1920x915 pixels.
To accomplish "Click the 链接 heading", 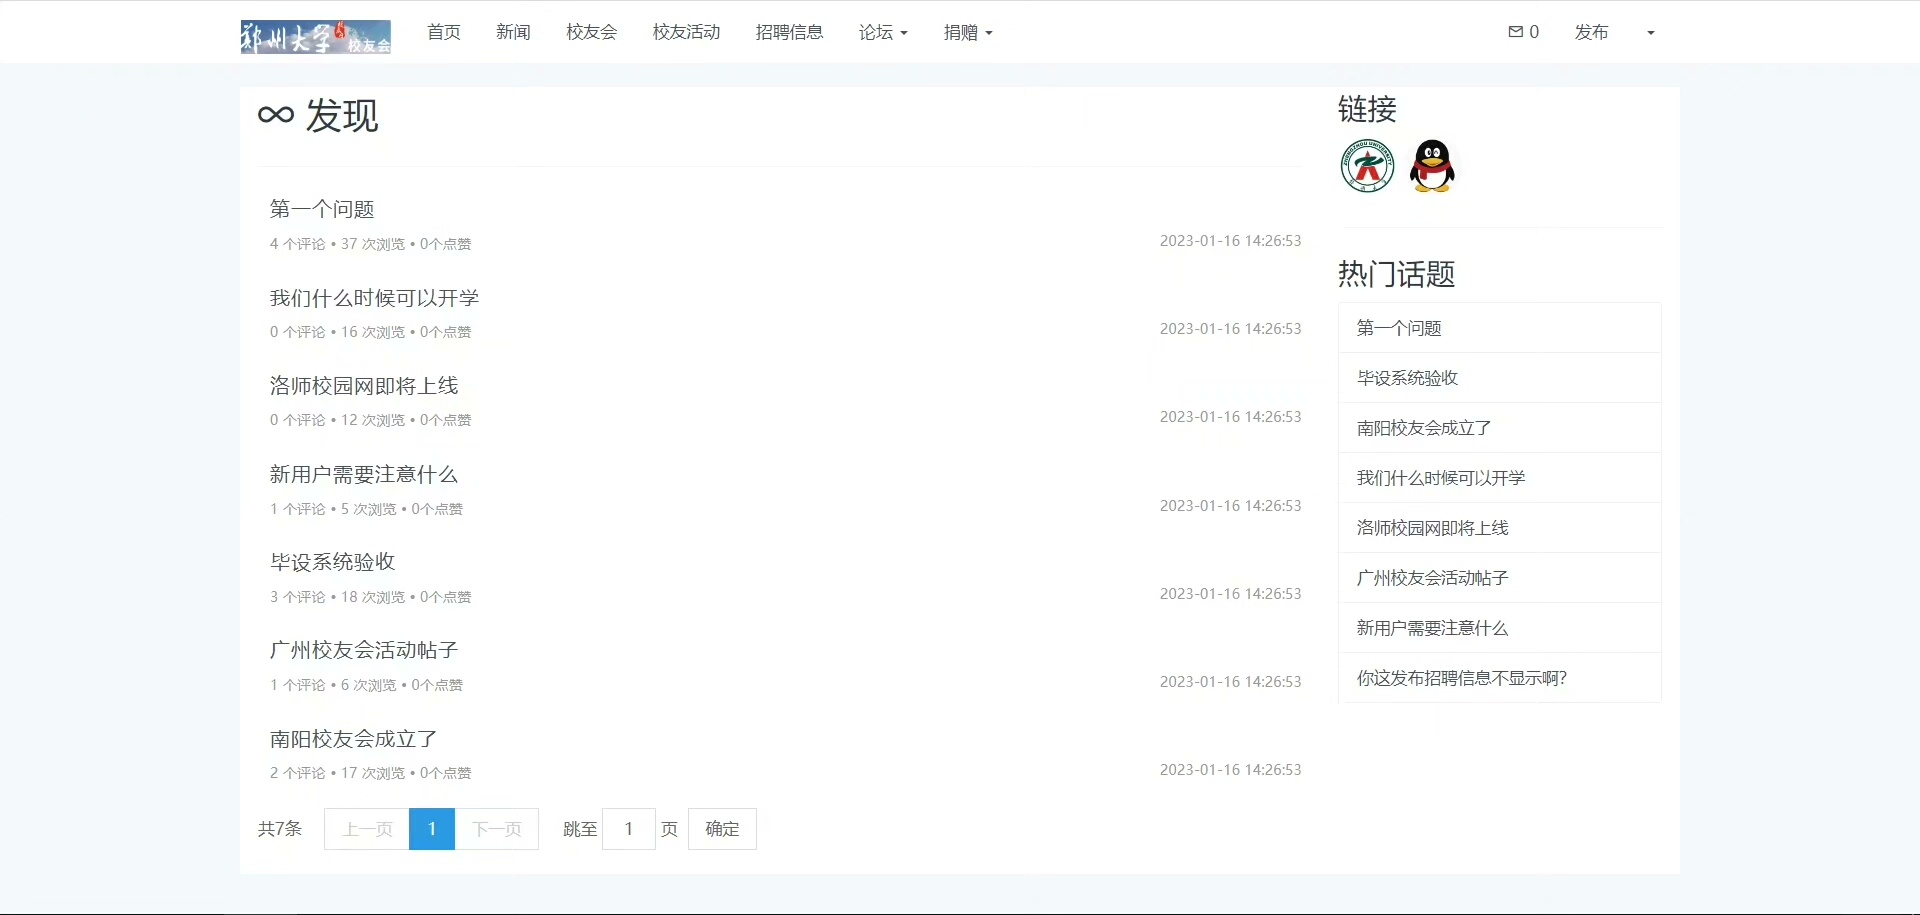I will click(1367, 109).
